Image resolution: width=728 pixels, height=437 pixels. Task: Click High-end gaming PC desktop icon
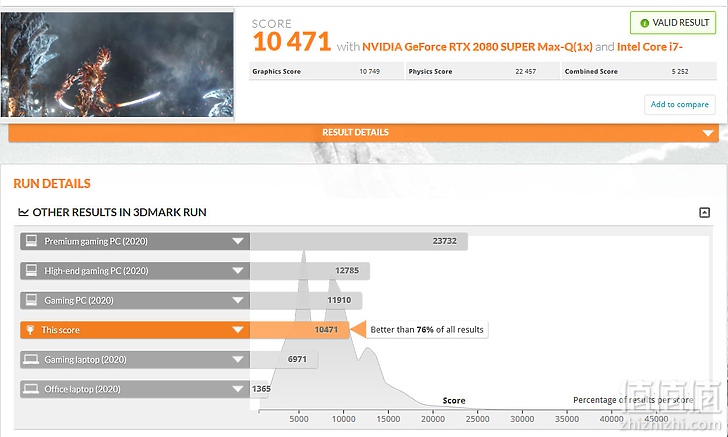click(31, 270)
